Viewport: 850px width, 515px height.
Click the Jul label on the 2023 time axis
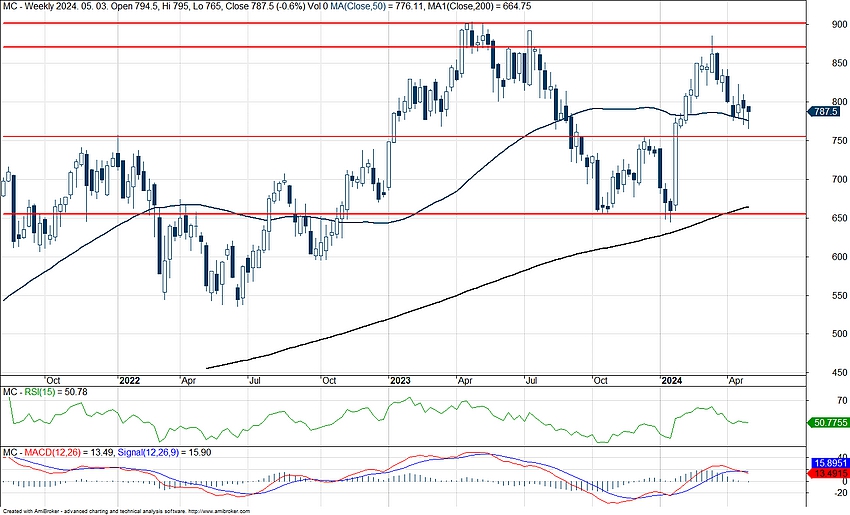click(x=534, y=381)
